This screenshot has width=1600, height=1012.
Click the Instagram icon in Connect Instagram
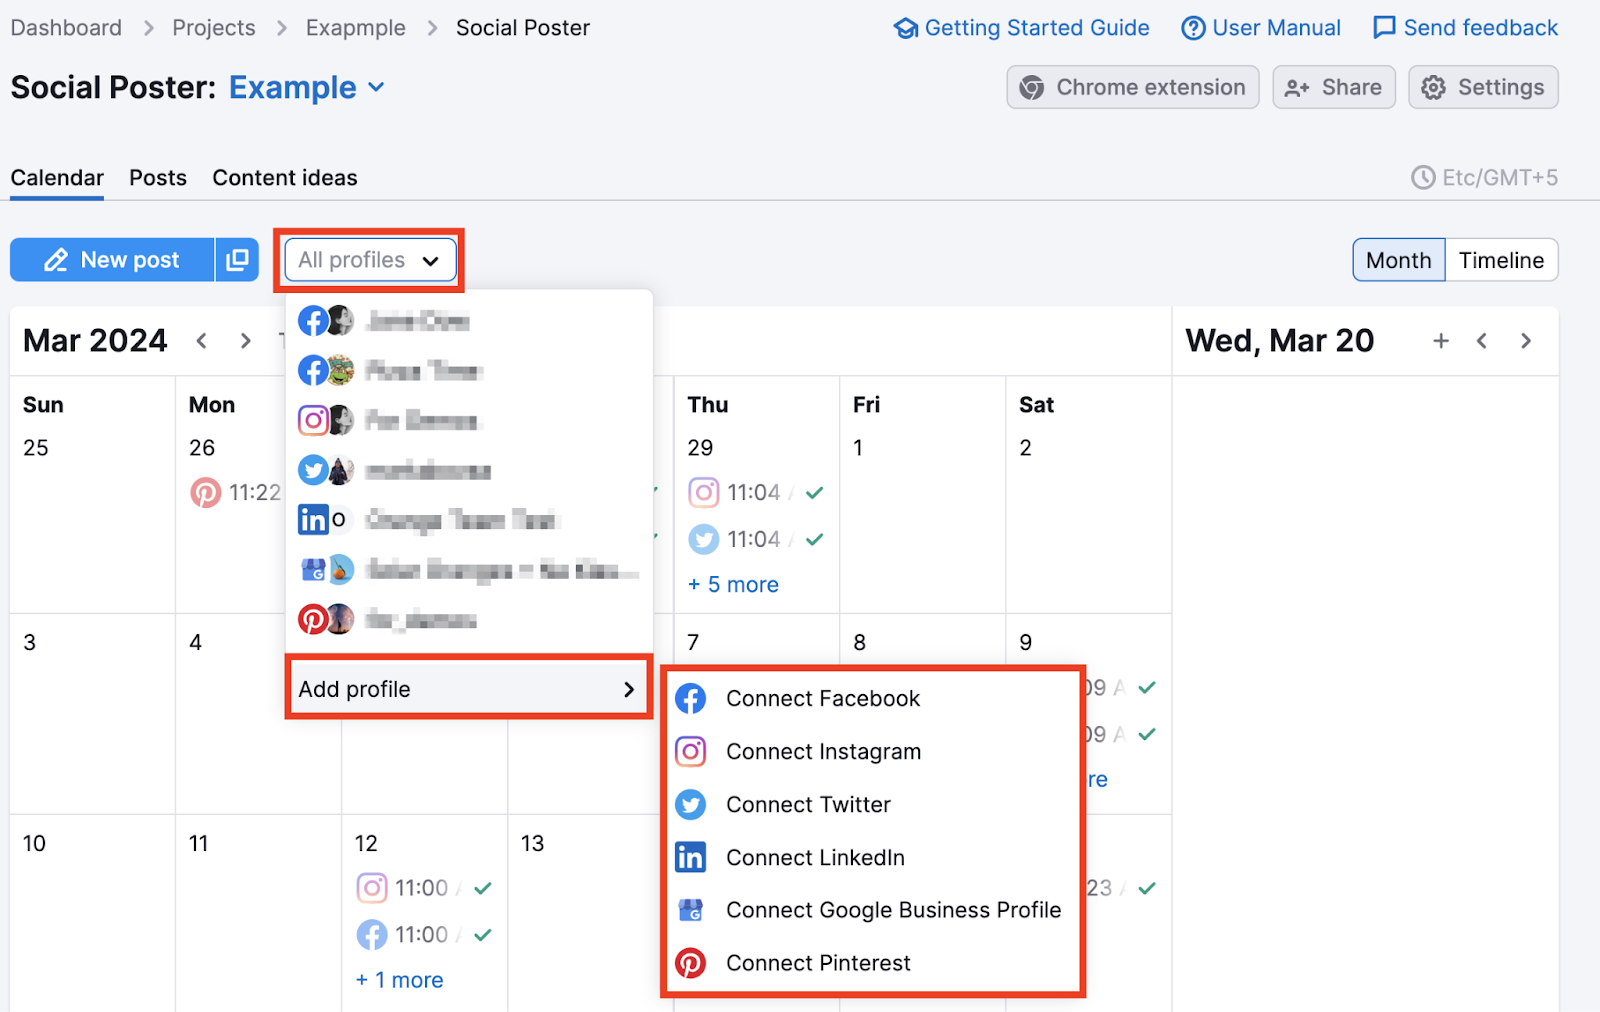[690, 752]
